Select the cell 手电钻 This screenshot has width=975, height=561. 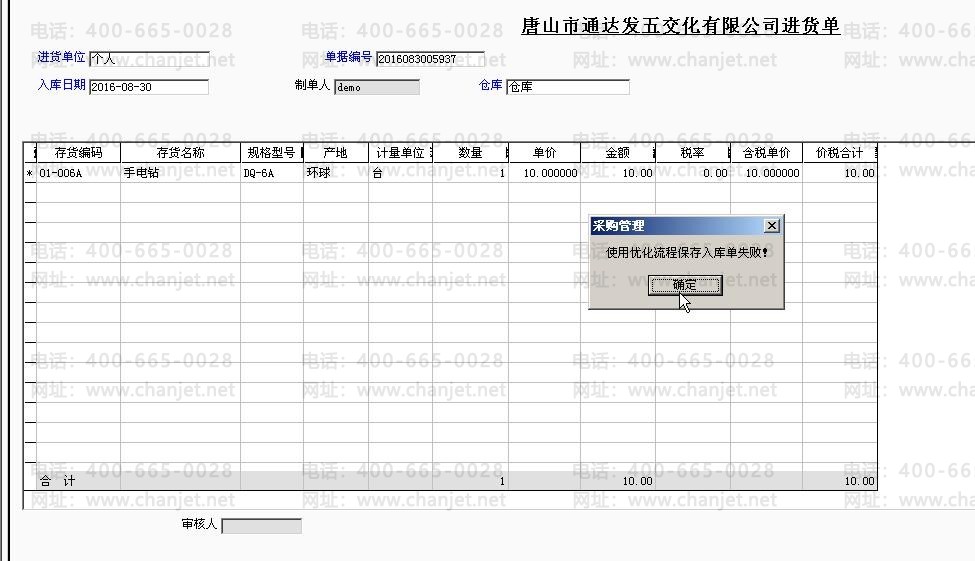click(x=180, y=173)
